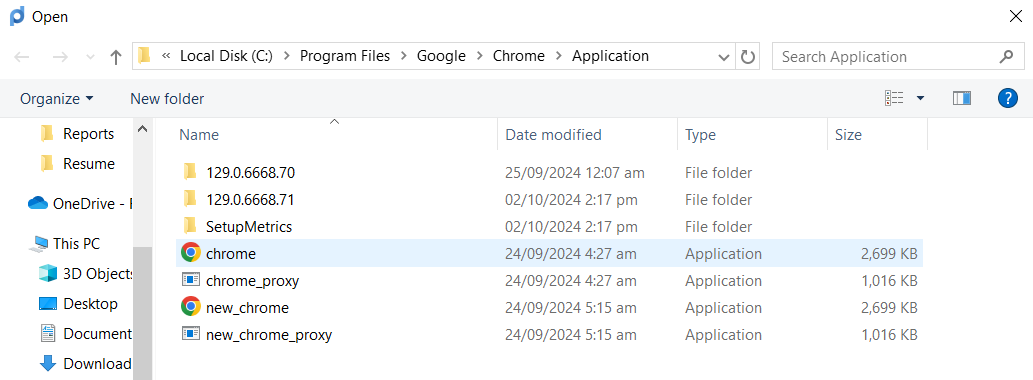
Task: Change the view layout icon
Action: pyautogui.click(x=894, y=98)
